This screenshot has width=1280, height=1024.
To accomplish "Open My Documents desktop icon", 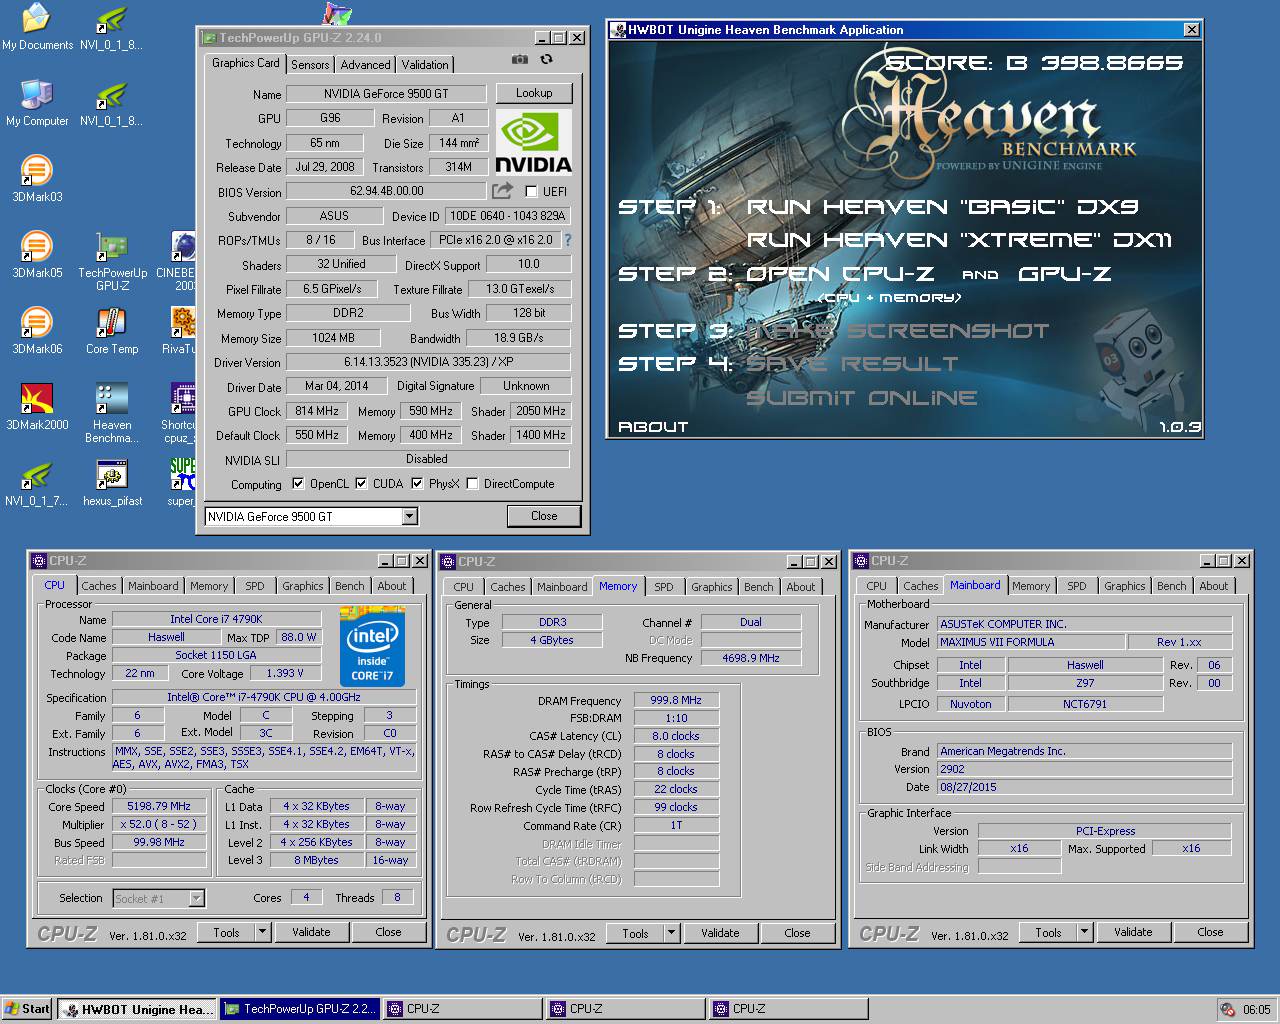I will pos(37,27).
